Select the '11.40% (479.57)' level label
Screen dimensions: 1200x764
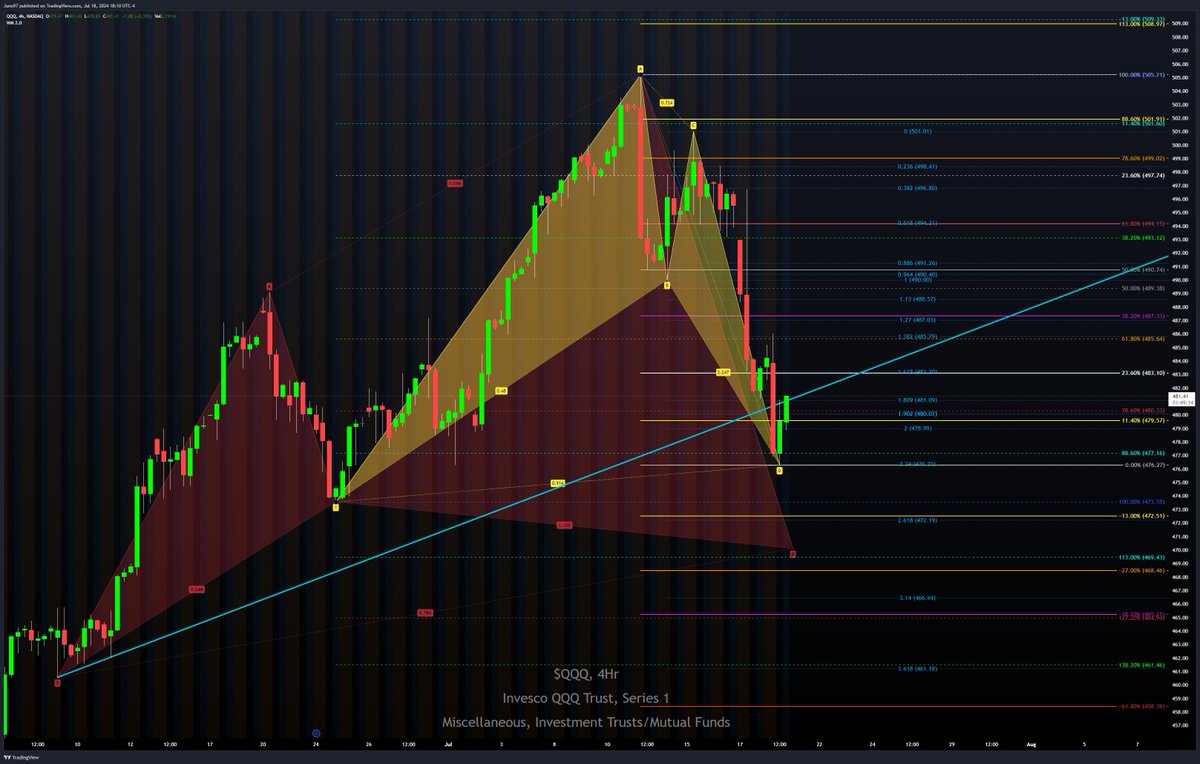pos(1145,420)
